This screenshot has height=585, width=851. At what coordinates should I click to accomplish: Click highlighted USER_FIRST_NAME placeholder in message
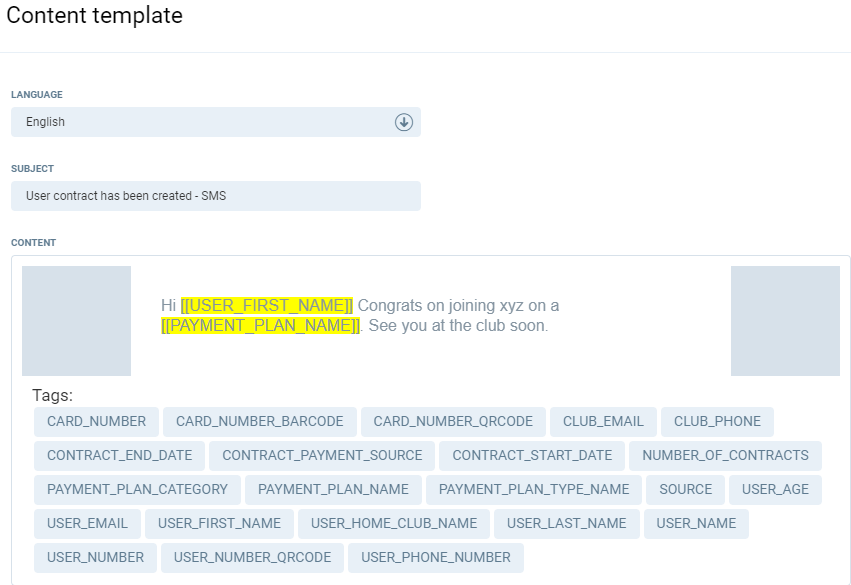click(267, 306)
